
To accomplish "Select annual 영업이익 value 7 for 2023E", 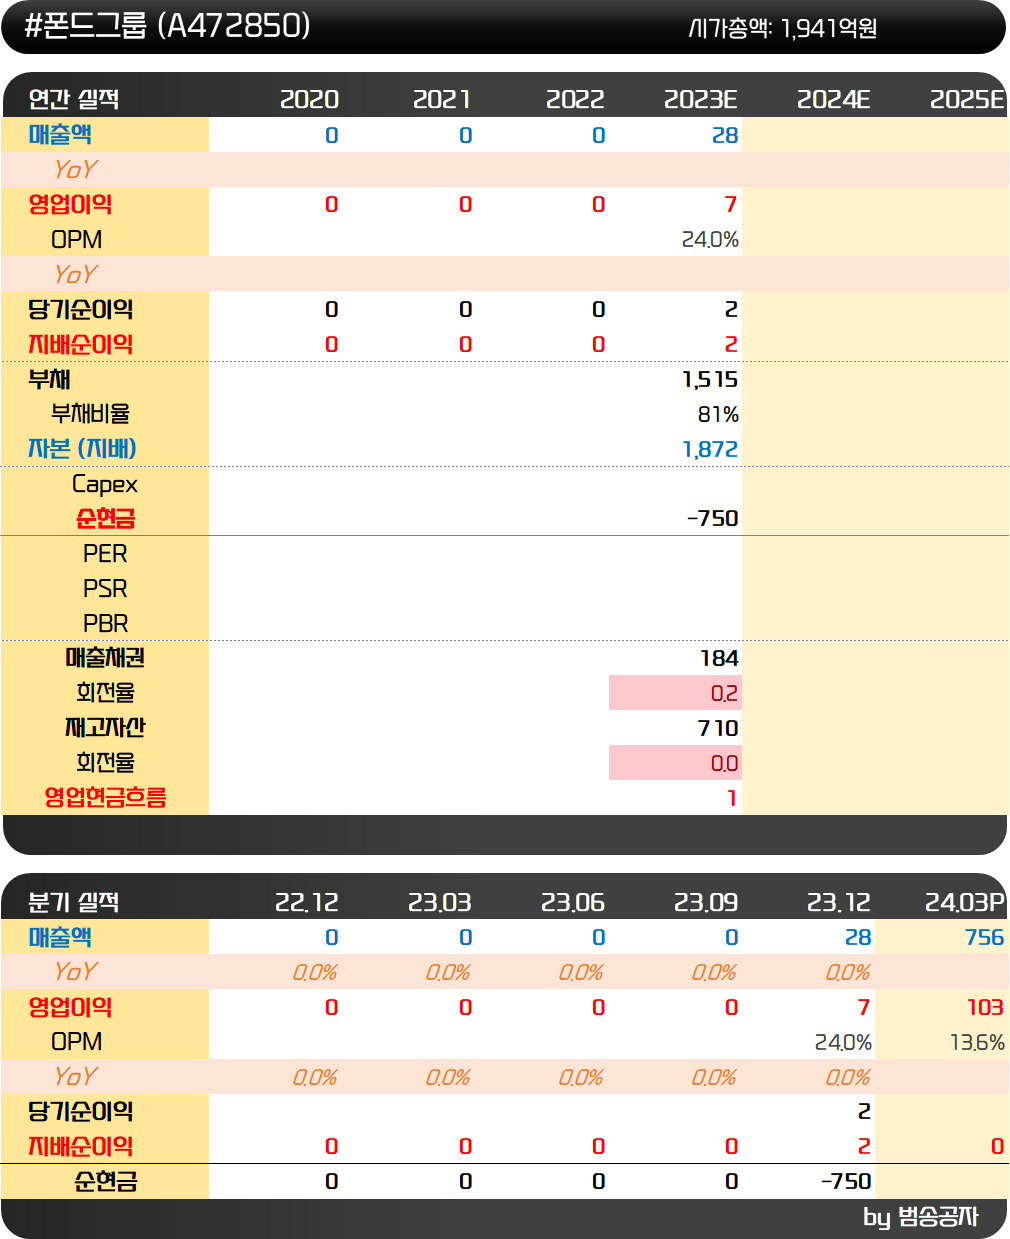I will [731, 204].
